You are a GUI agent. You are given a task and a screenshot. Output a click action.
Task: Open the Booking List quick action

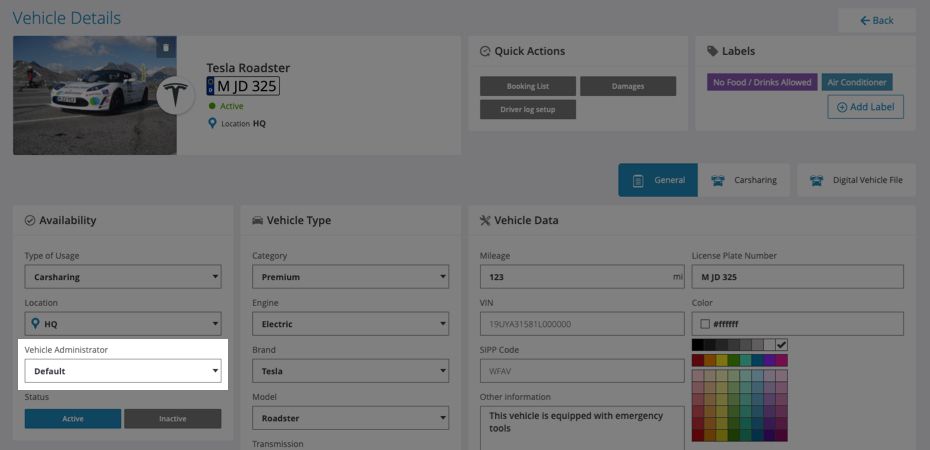(x=528, y=86)
